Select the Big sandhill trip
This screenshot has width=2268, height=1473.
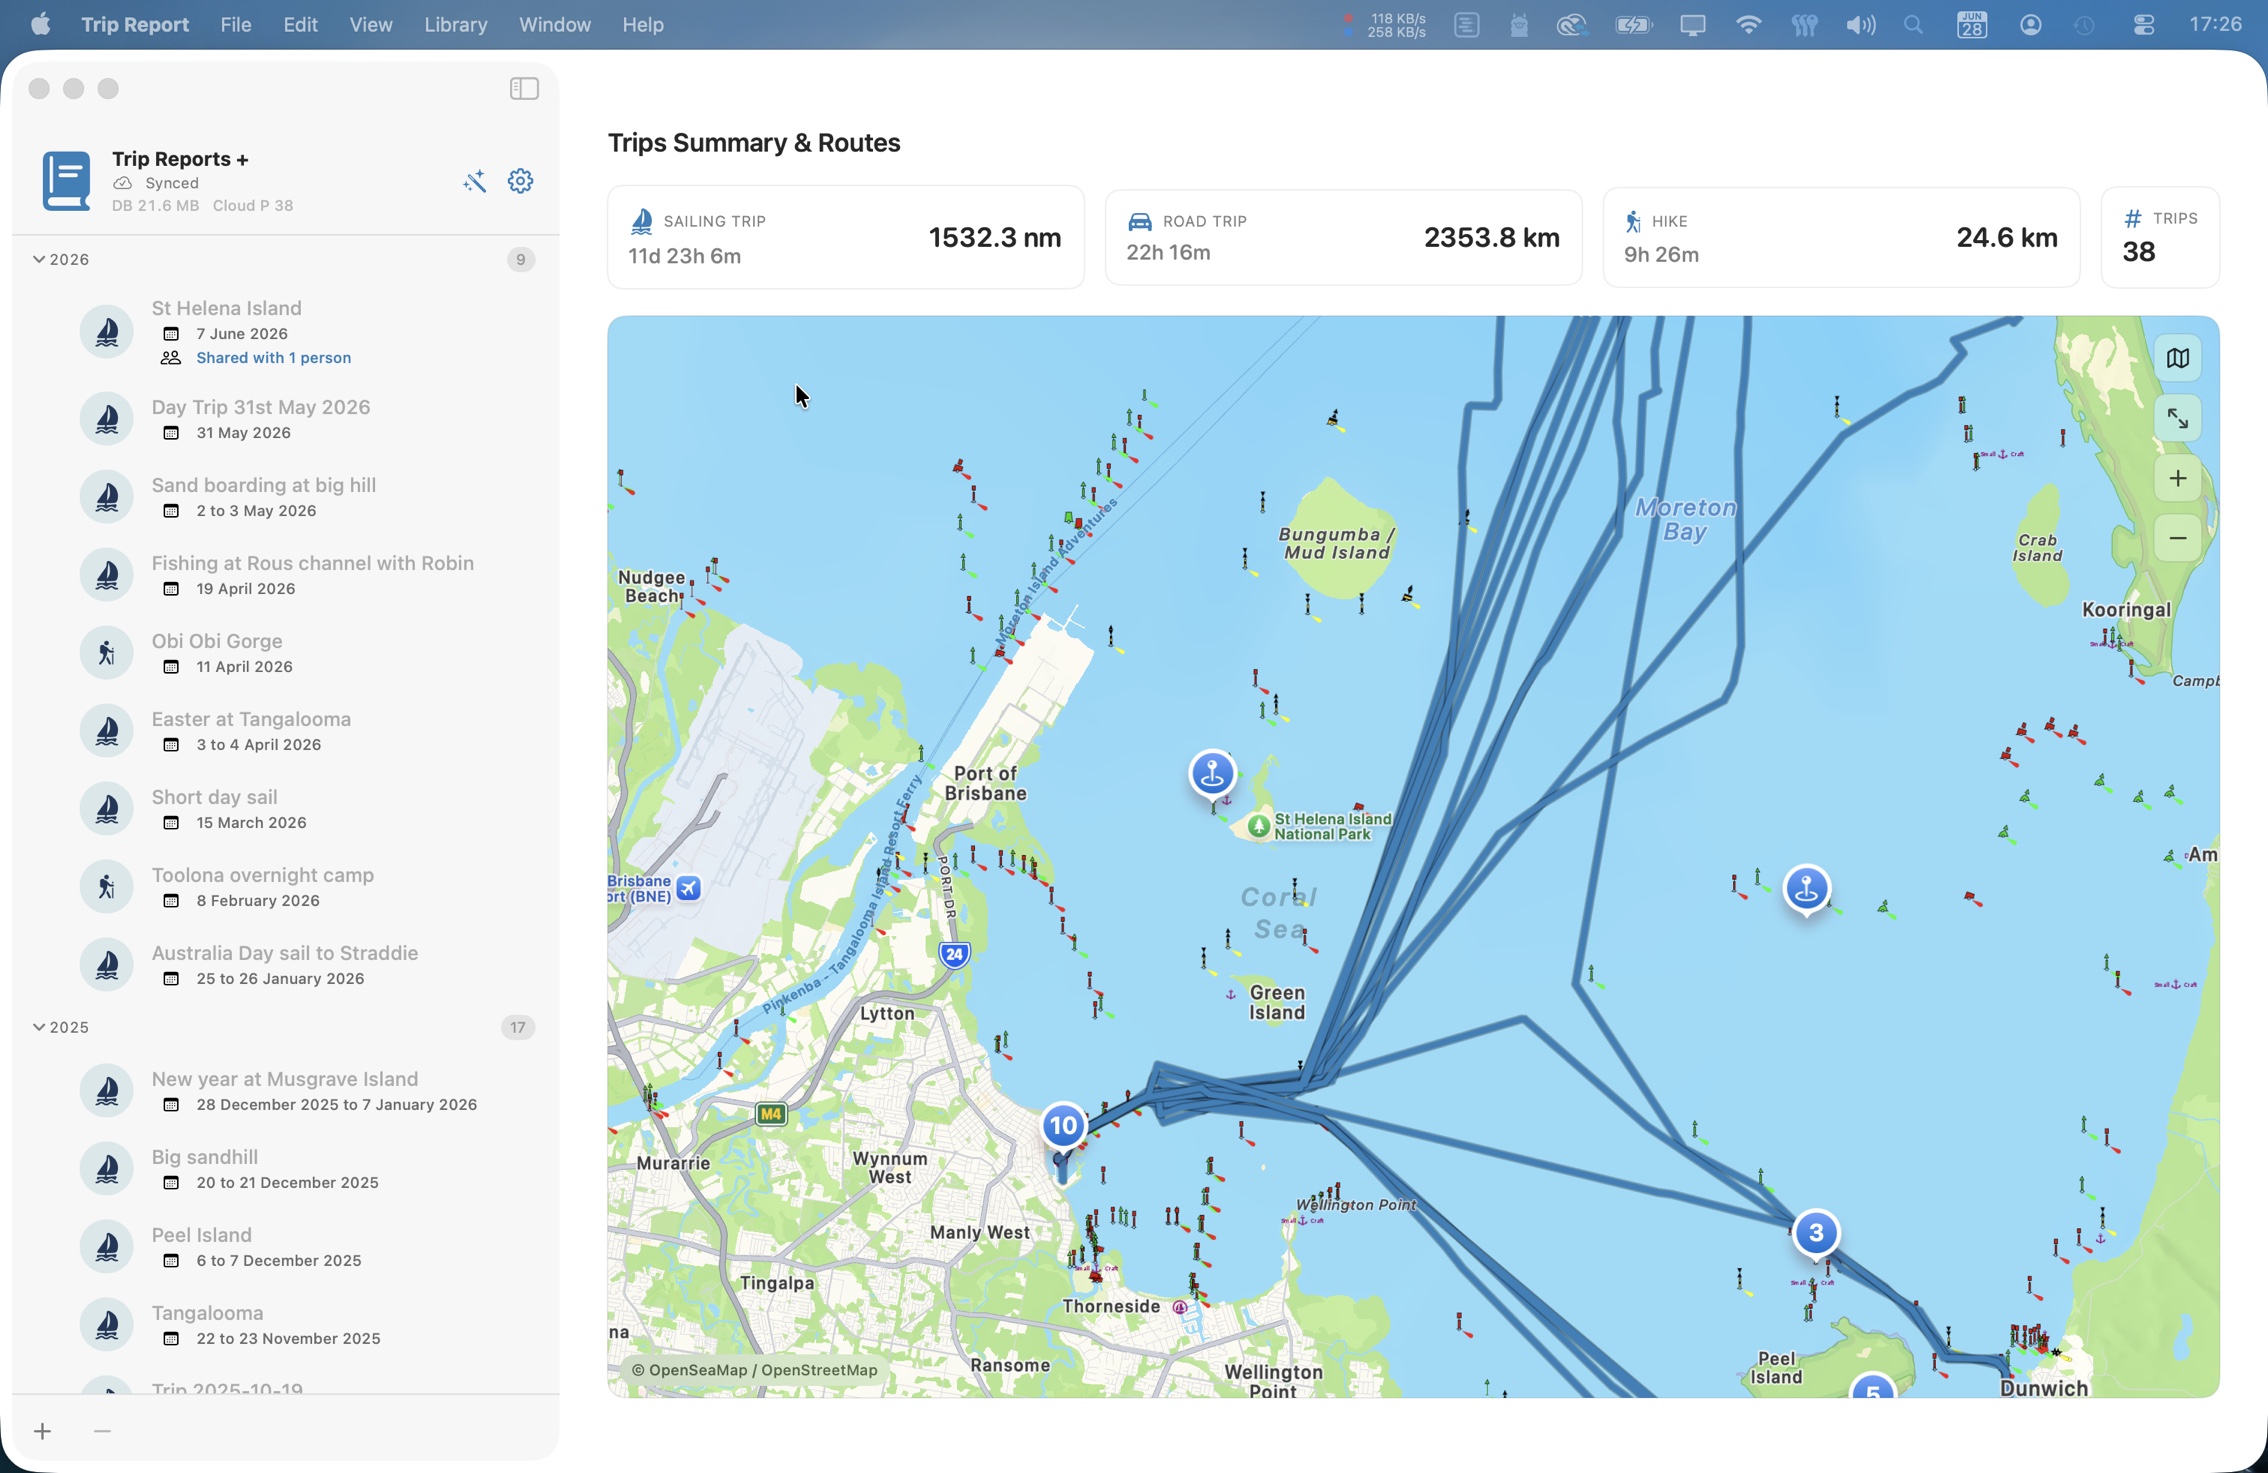[286, 1169]
